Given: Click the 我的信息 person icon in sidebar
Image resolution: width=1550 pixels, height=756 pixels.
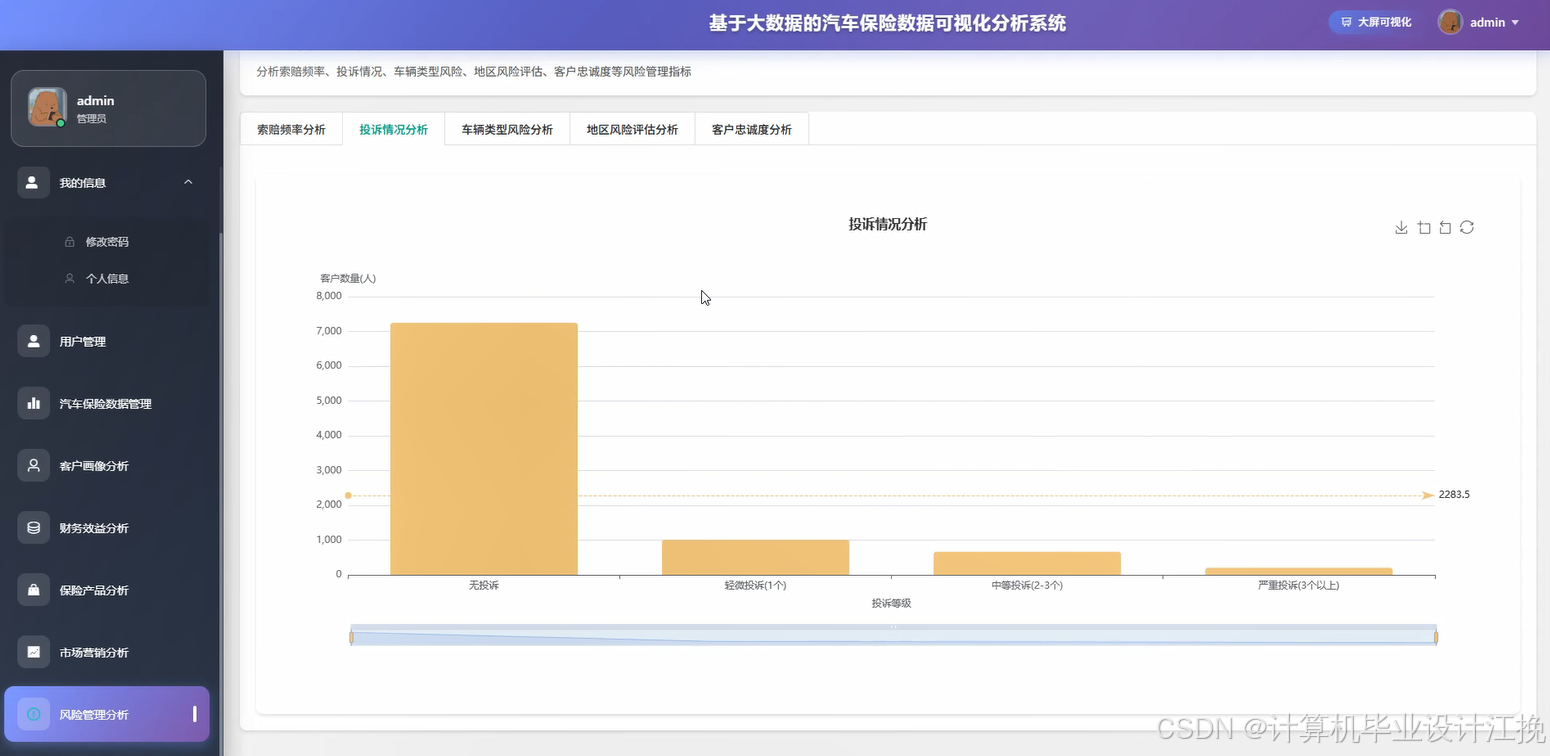Looking at the screenshot, I should 33,182.
